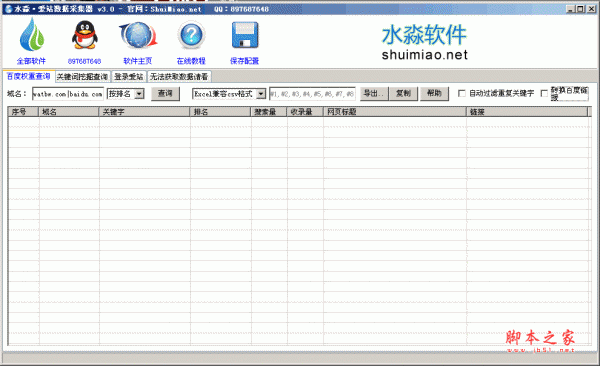Sort by the 排名 column header

click(220, 112)
